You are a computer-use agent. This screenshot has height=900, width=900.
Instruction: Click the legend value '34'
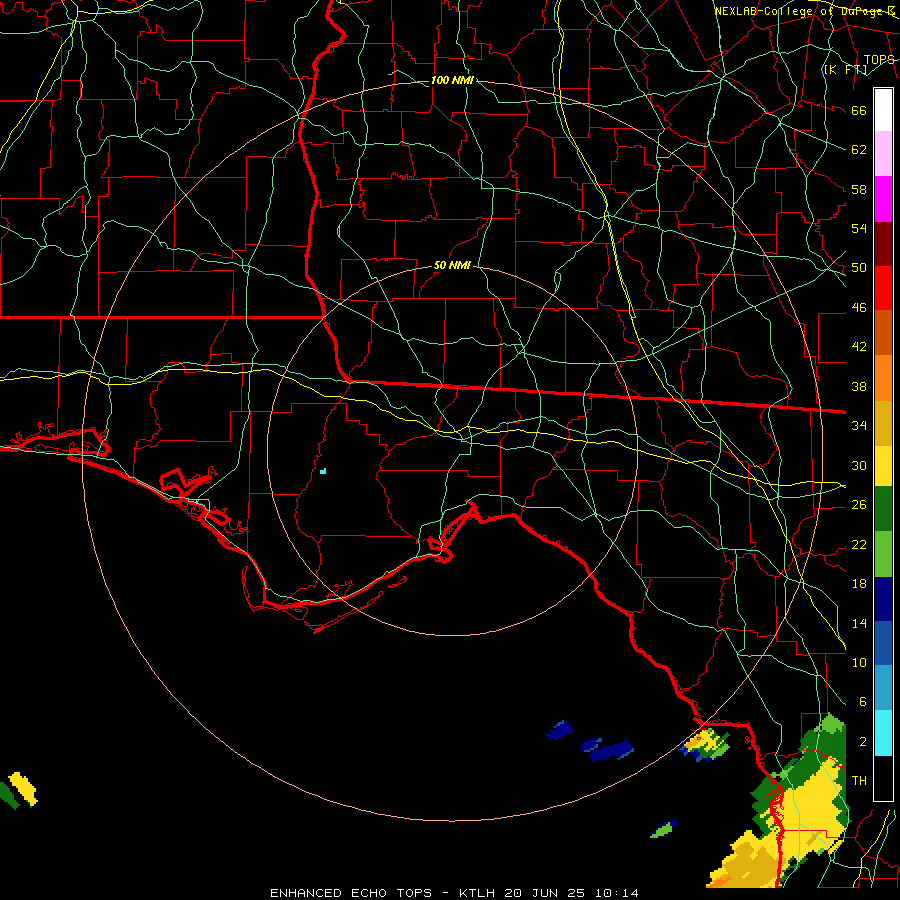[859, 425]
